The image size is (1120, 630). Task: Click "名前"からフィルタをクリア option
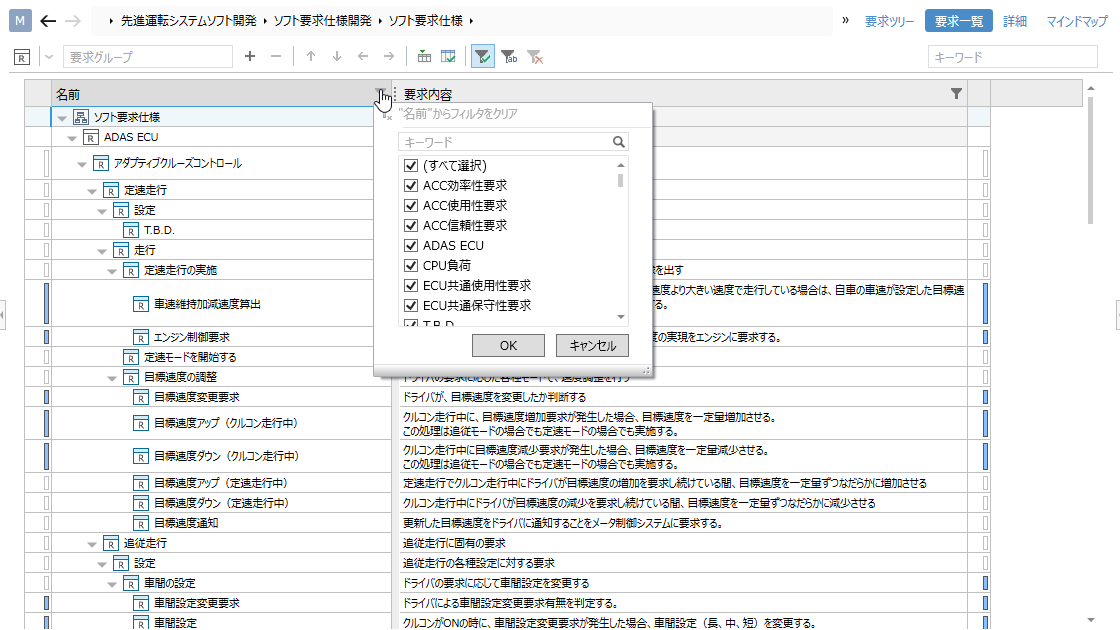[x=457, y=114]
